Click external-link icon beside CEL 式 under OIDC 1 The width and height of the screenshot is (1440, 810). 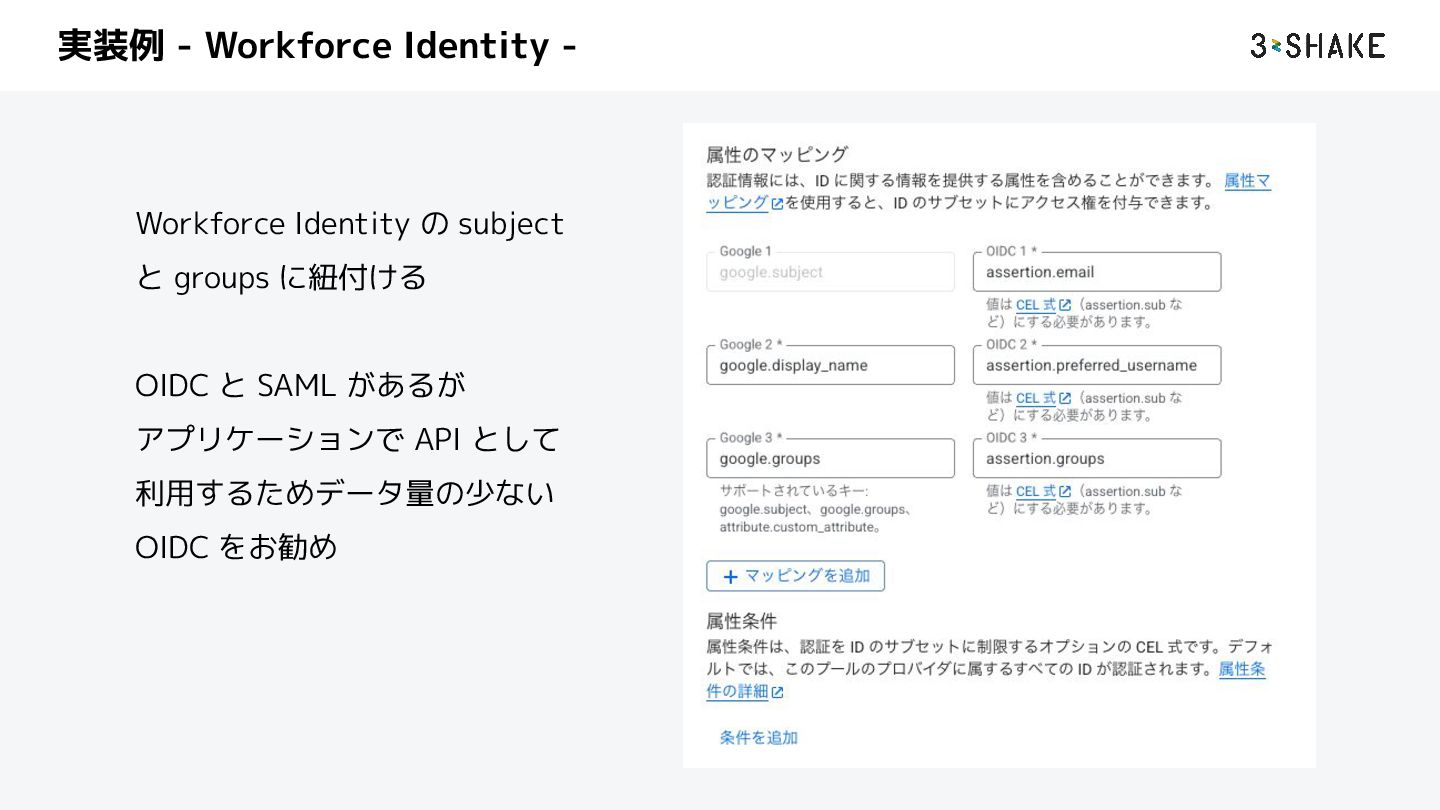pyautogui.click(x=1065, y=305)
